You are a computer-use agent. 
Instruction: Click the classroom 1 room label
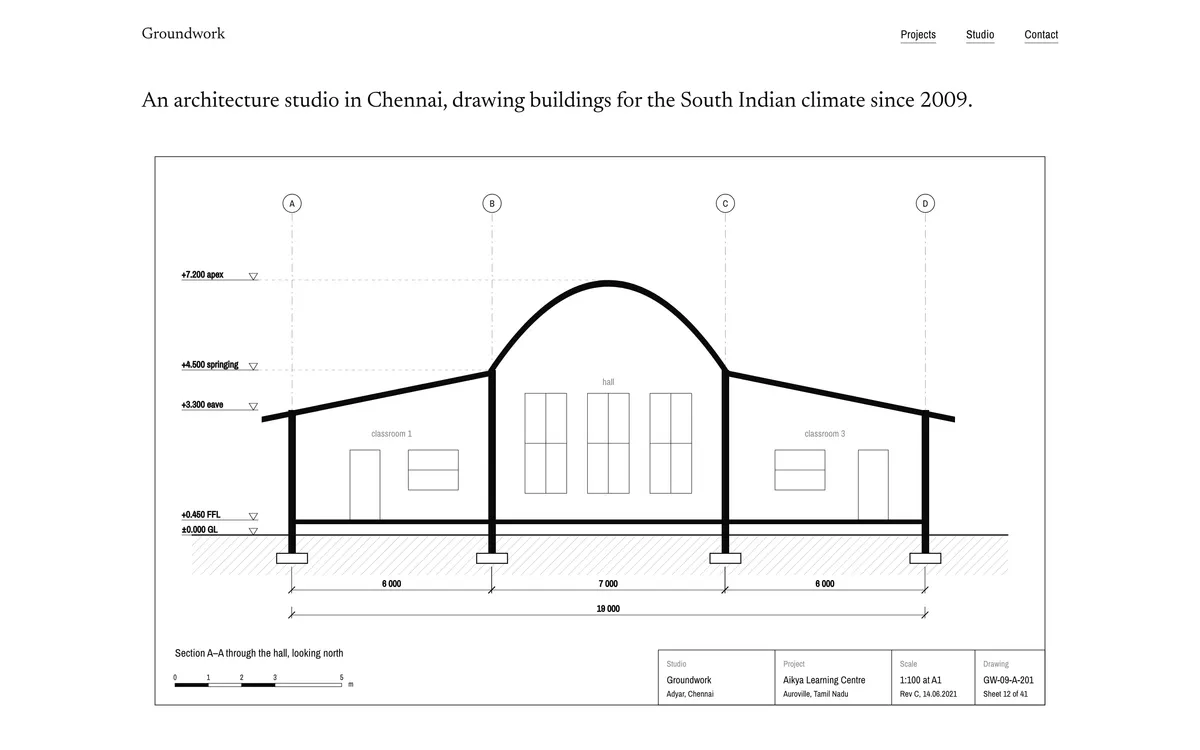(x=391, y=434)
